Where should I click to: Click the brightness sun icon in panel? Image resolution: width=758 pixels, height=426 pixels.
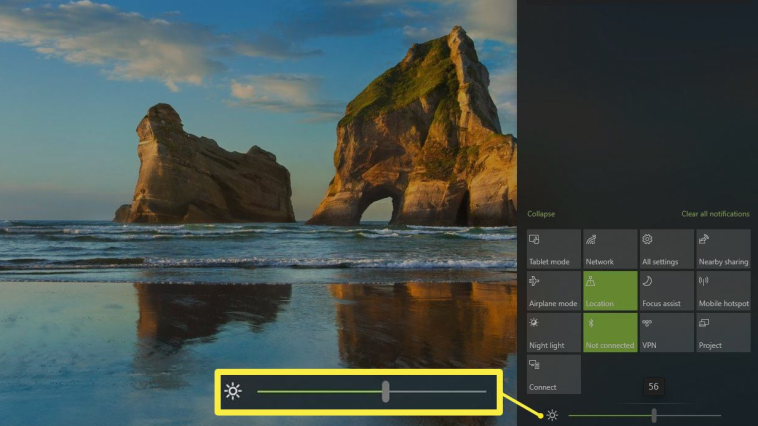(x=552, y=415)
